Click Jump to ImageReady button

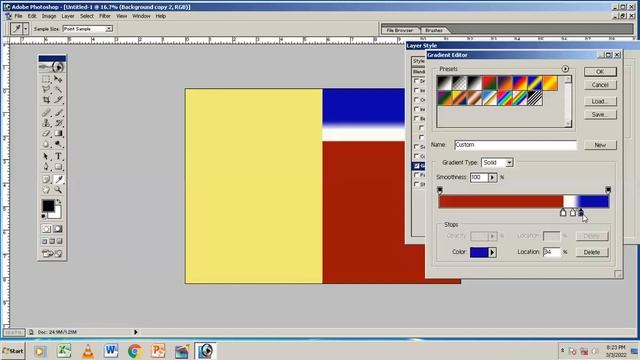[52, 253]
